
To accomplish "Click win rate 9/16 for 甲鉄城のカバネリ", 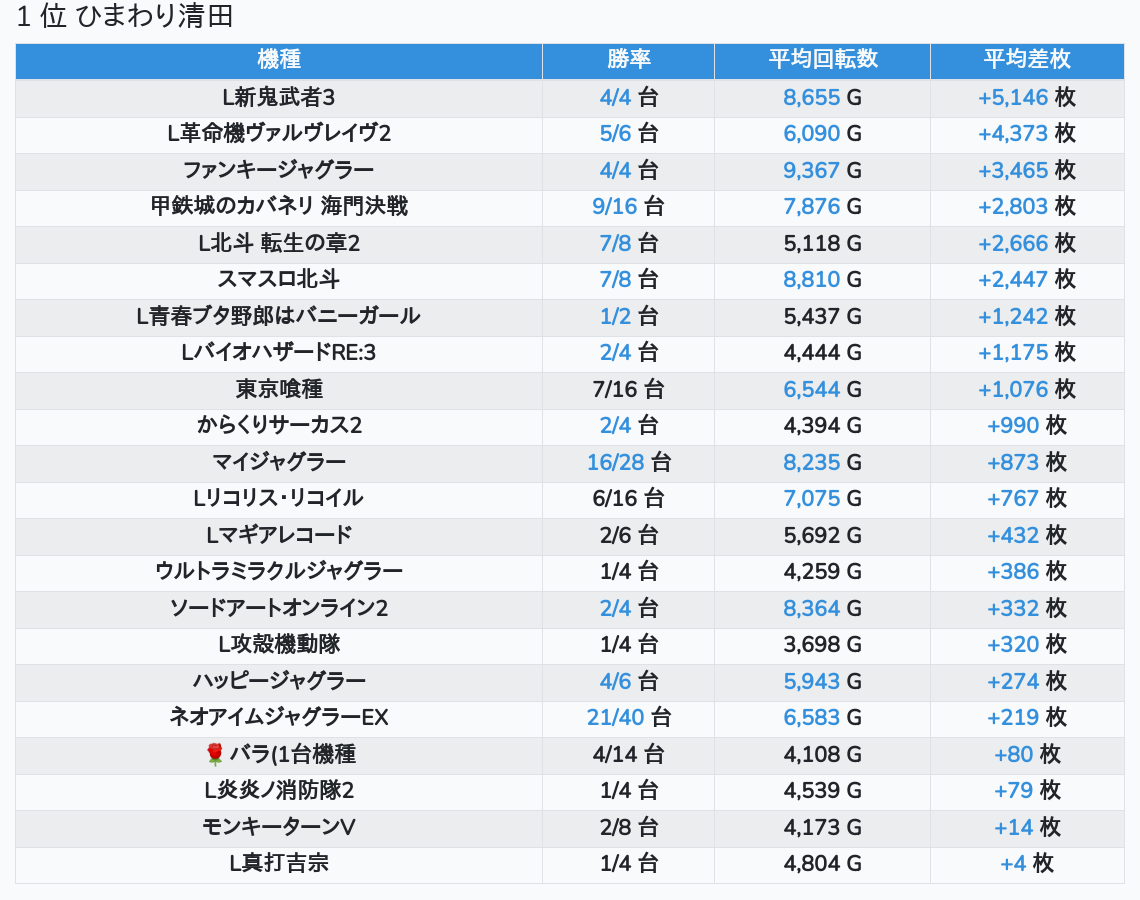I will 614,206.
